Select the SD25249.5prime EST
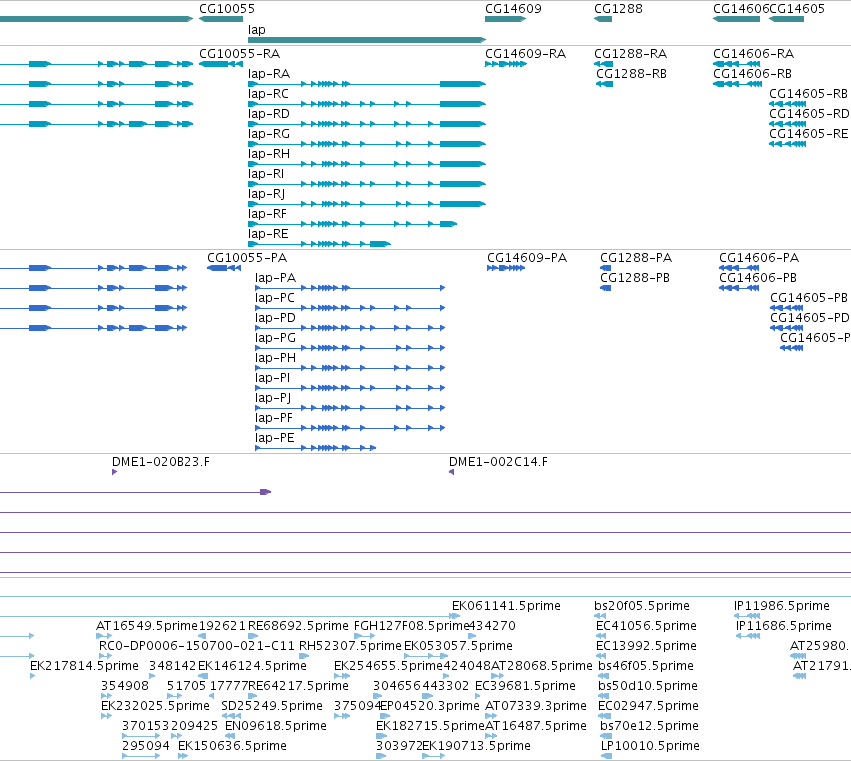The height and width of the screenshot is (761, 851). click(x=231, y=716)
